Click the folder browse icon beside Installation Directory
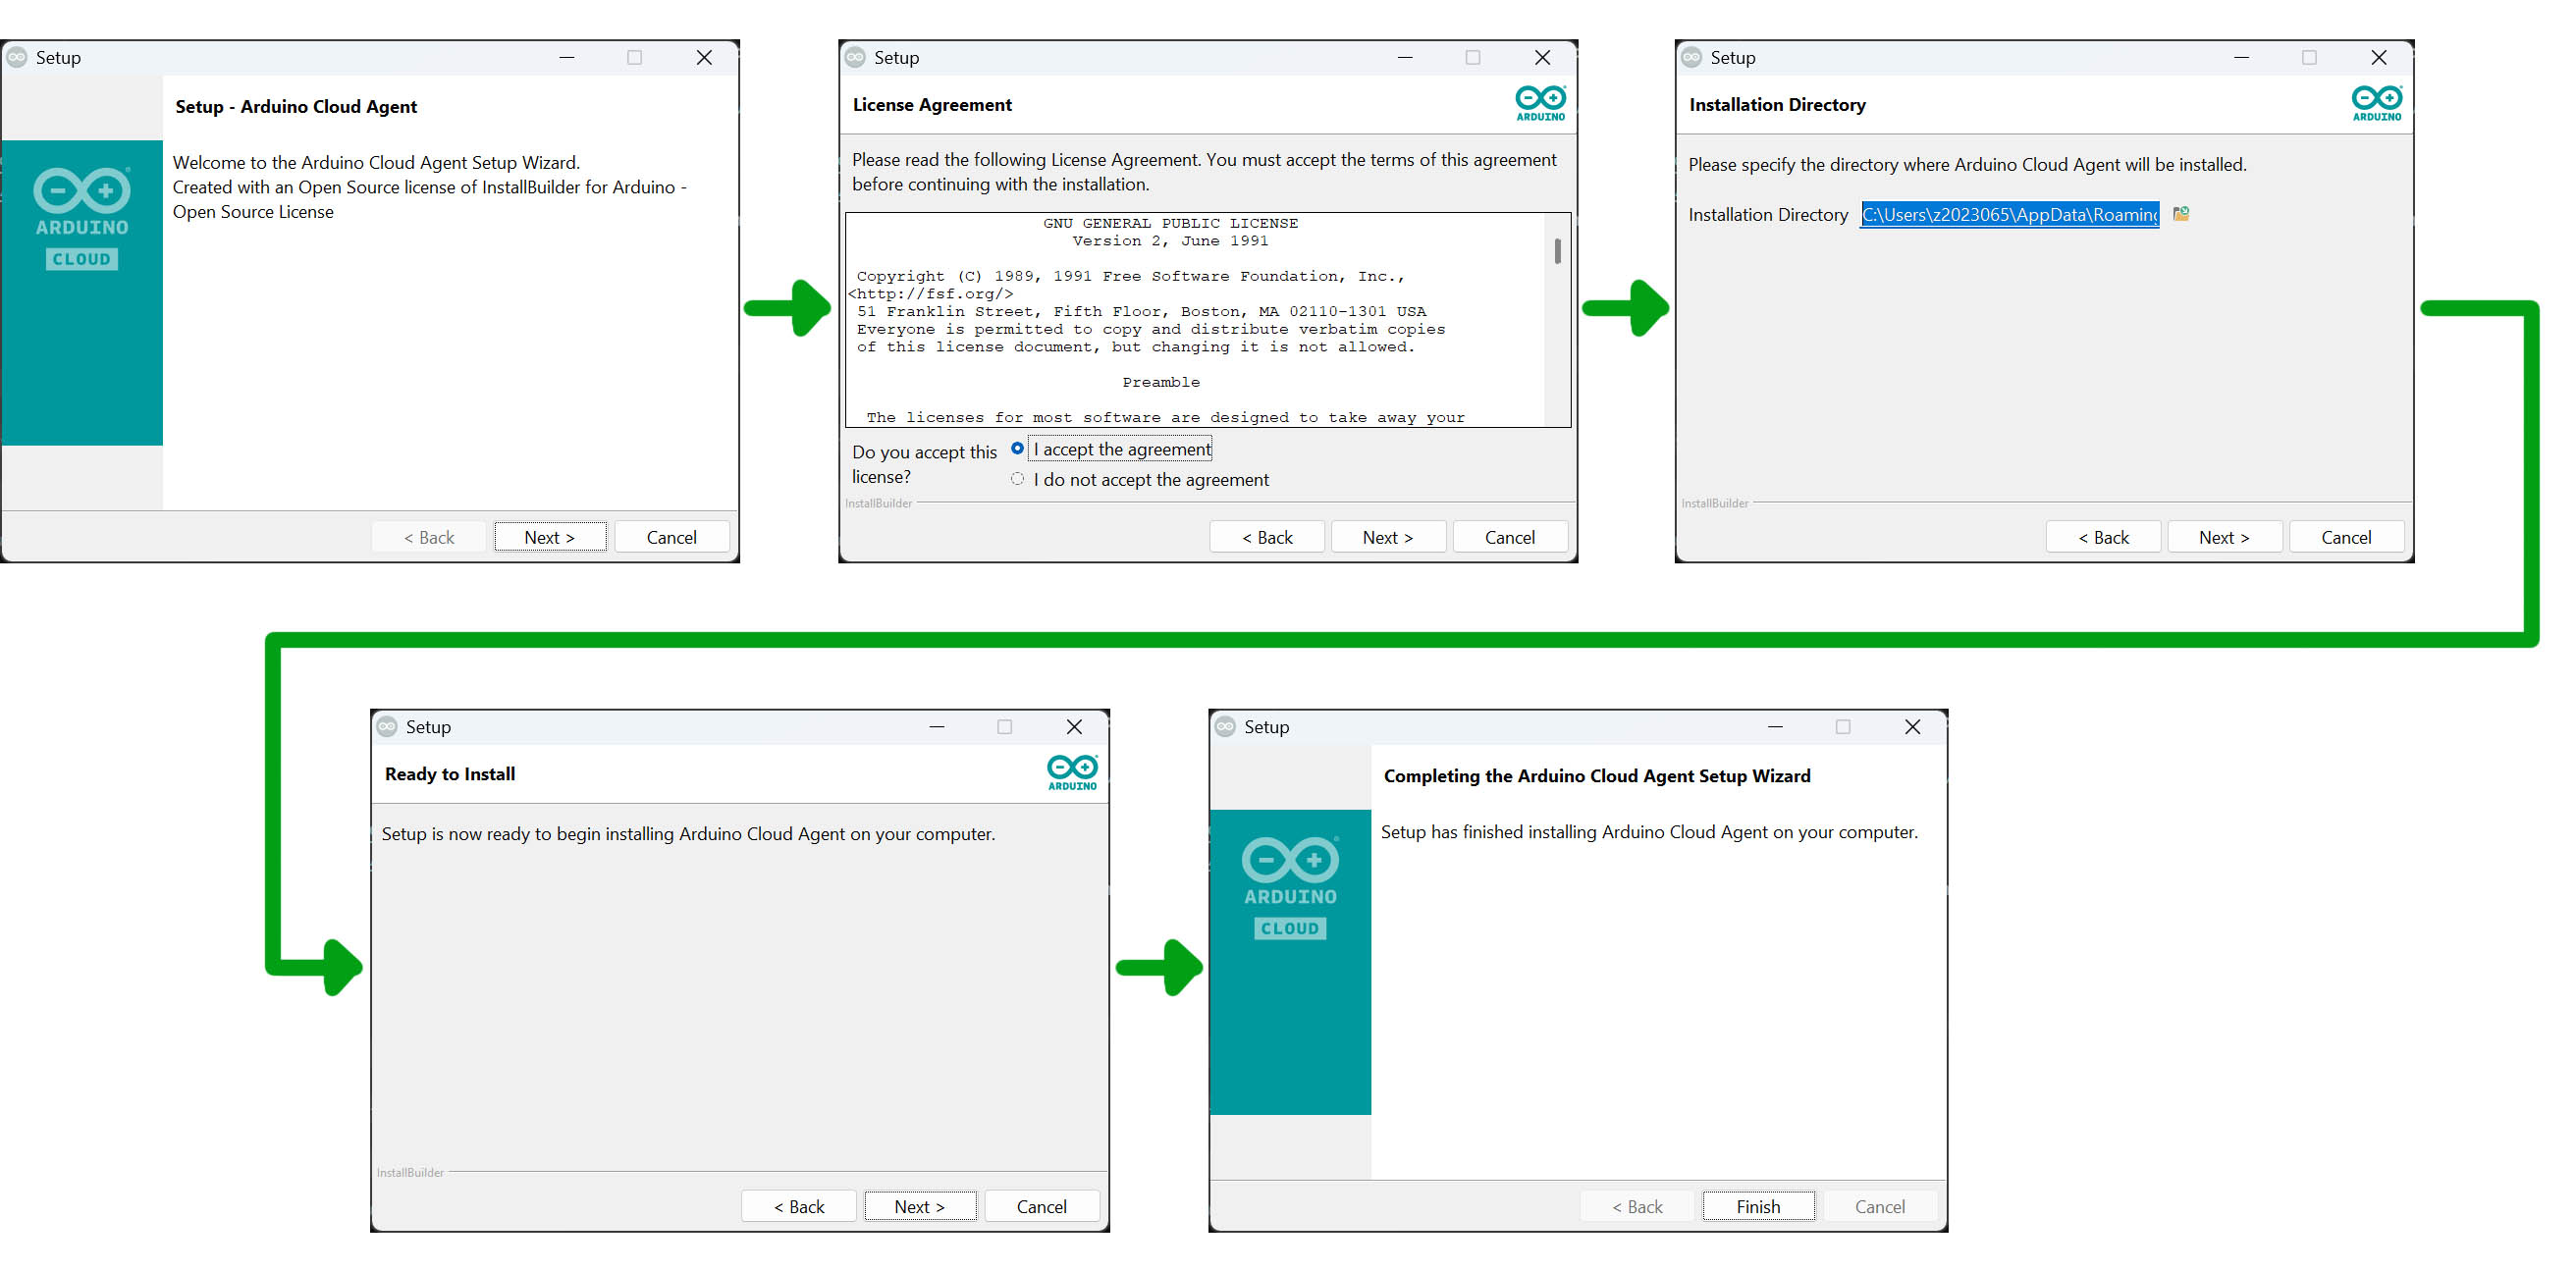The height and width of the screenshot is (1272, 2576). click(x=2180, y=214)
